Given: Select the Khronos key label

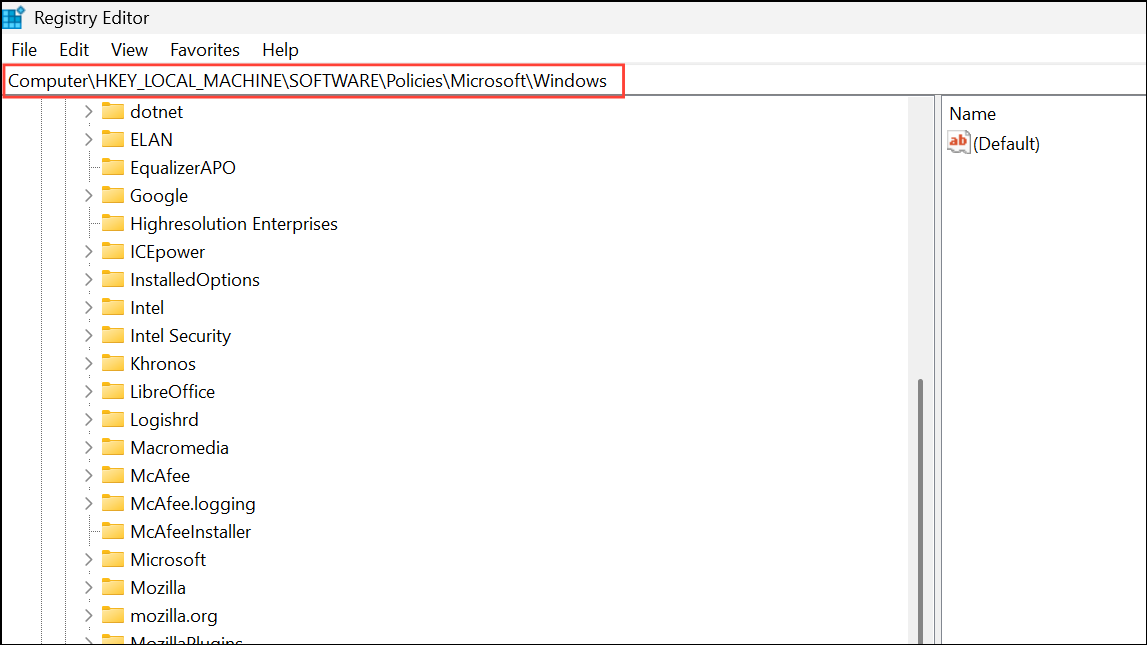Looking at the screenshot, I should pos(163,363).
